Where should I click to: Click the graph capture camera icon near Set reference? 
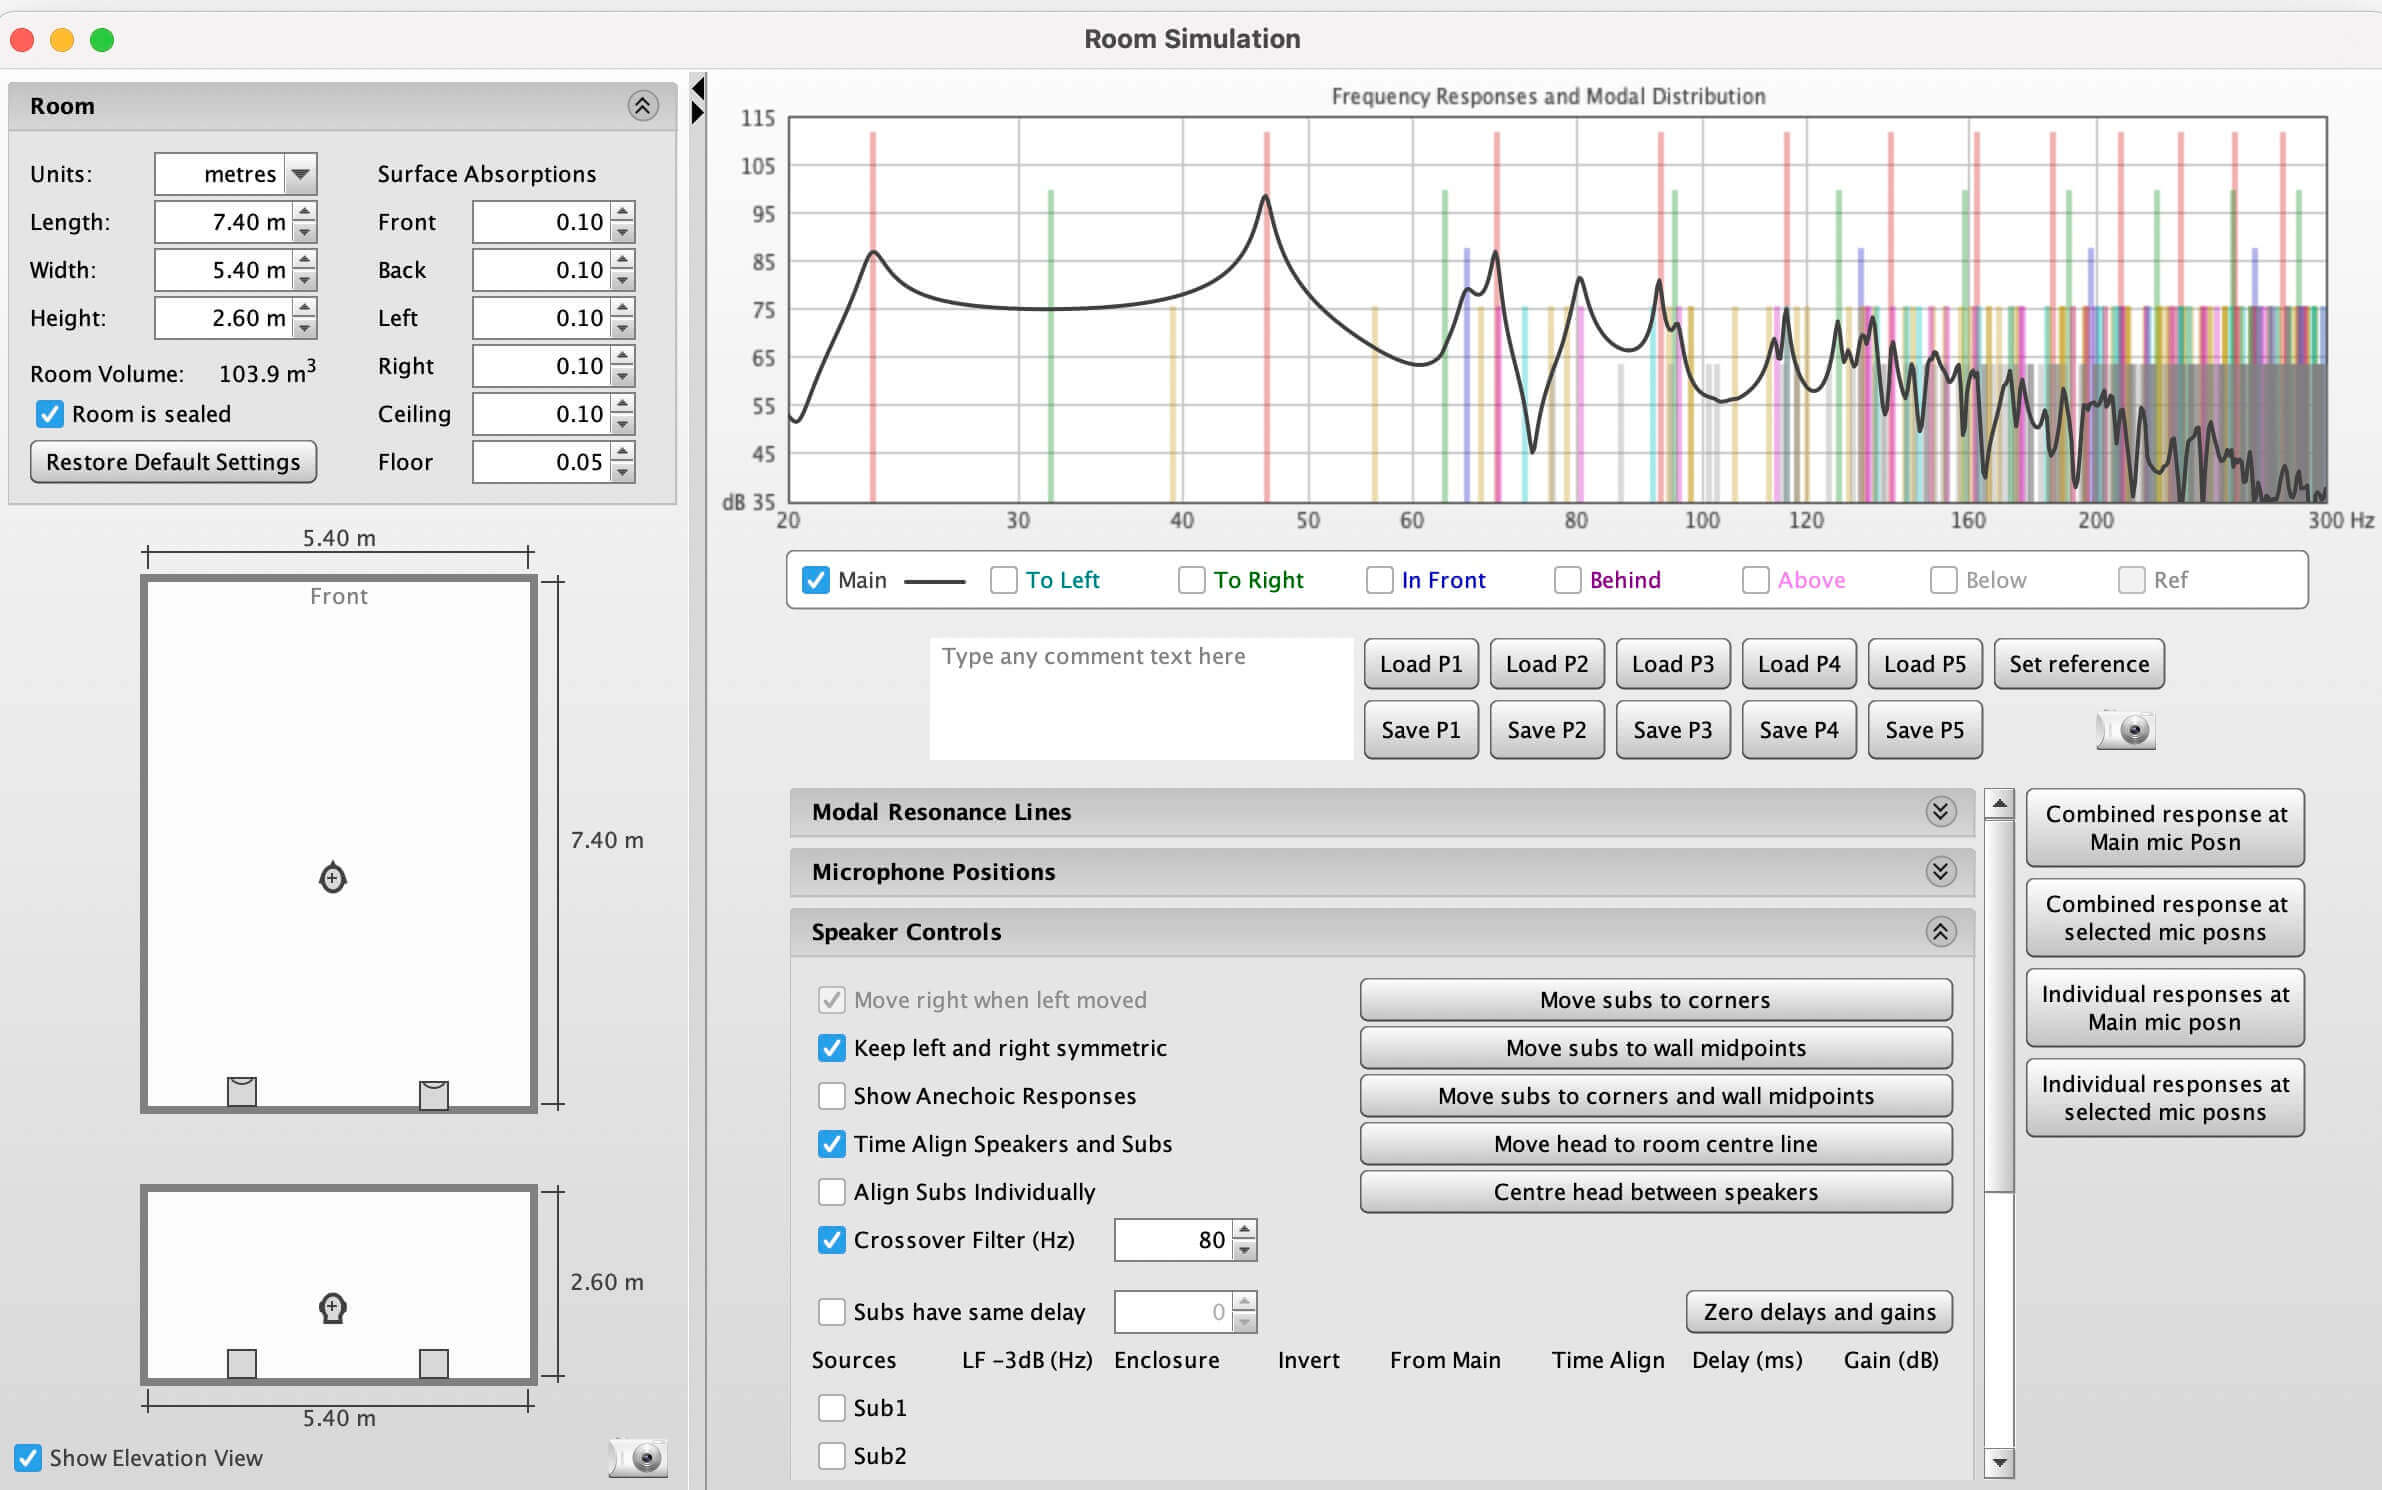2125,730
